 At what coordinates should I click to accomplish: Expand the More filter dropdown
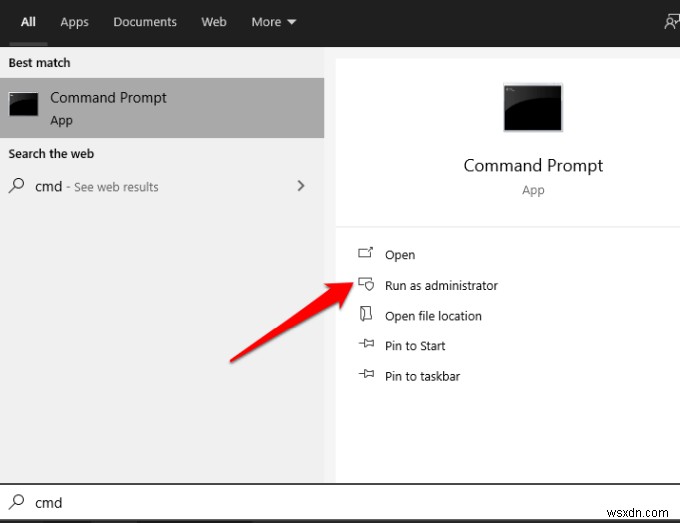tap(273, 22)
